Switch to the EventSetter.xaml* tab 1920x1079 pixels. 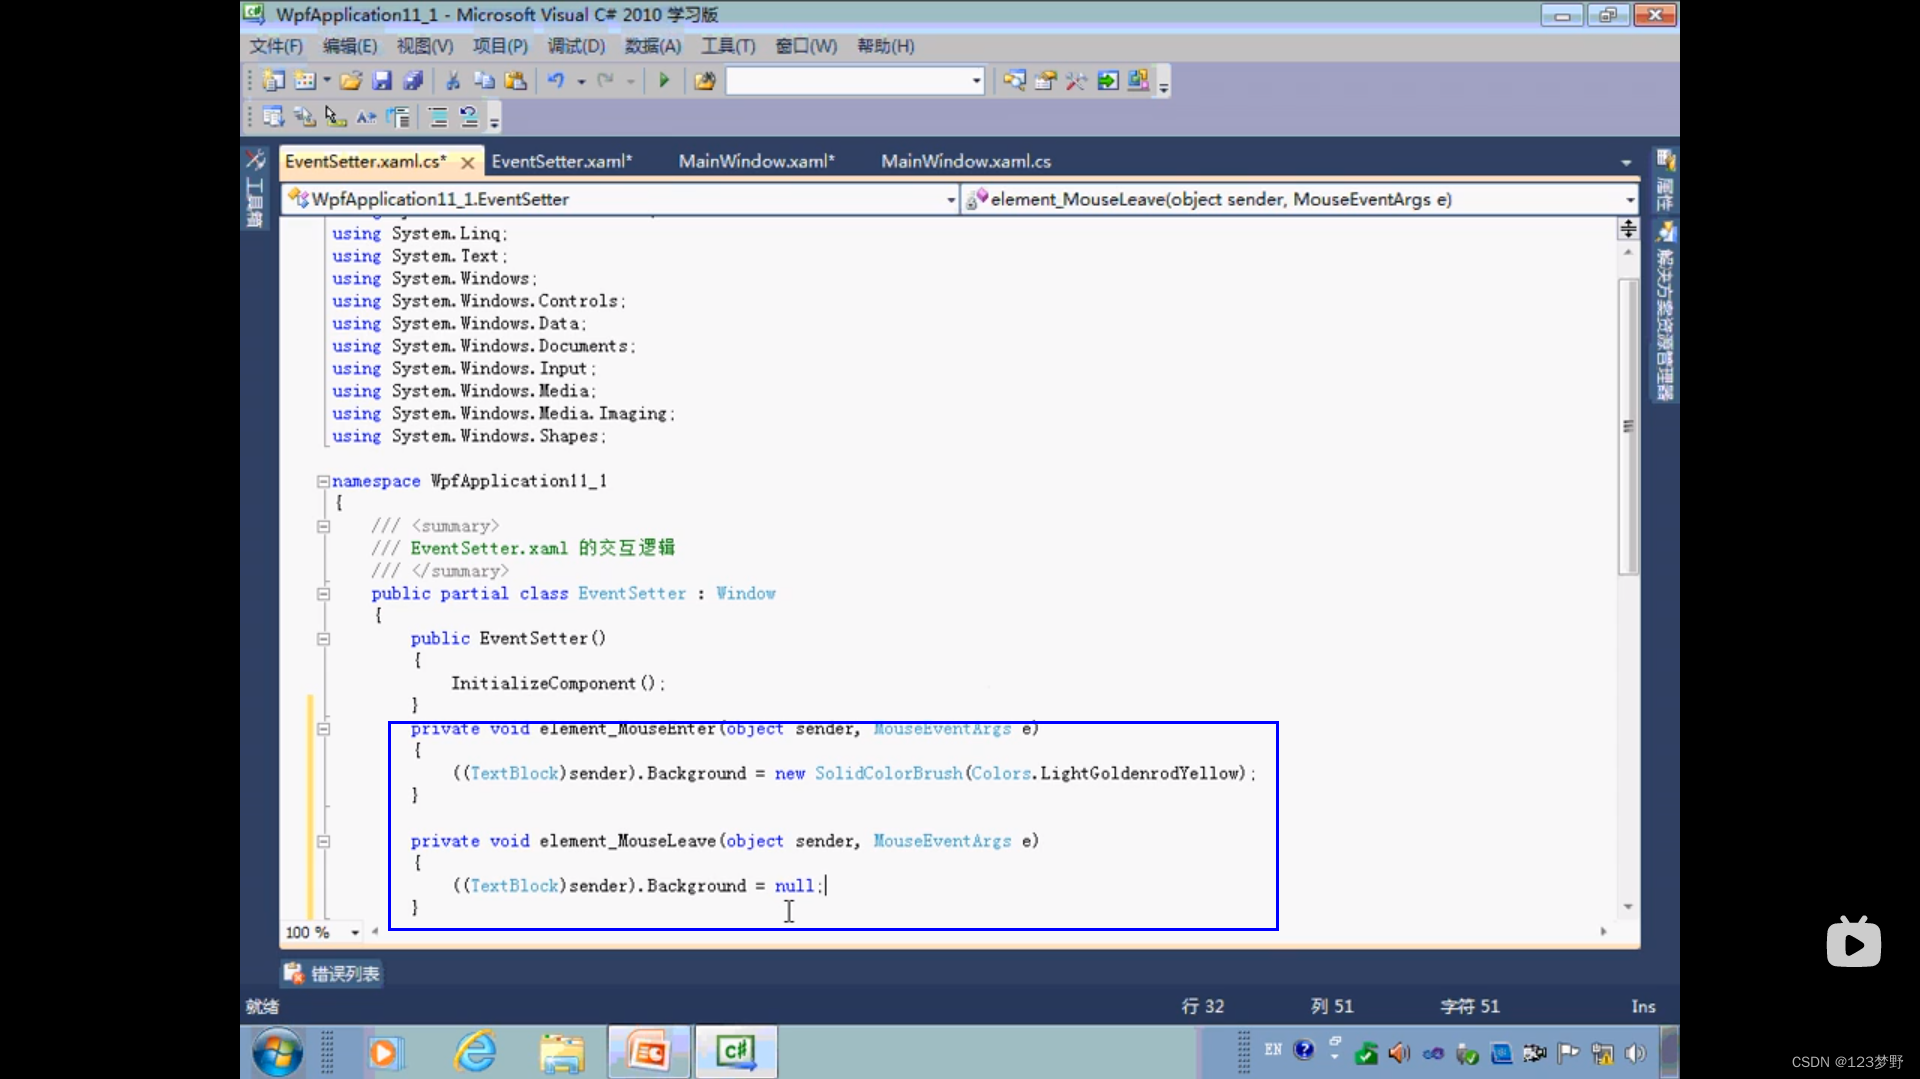[561, 161]
